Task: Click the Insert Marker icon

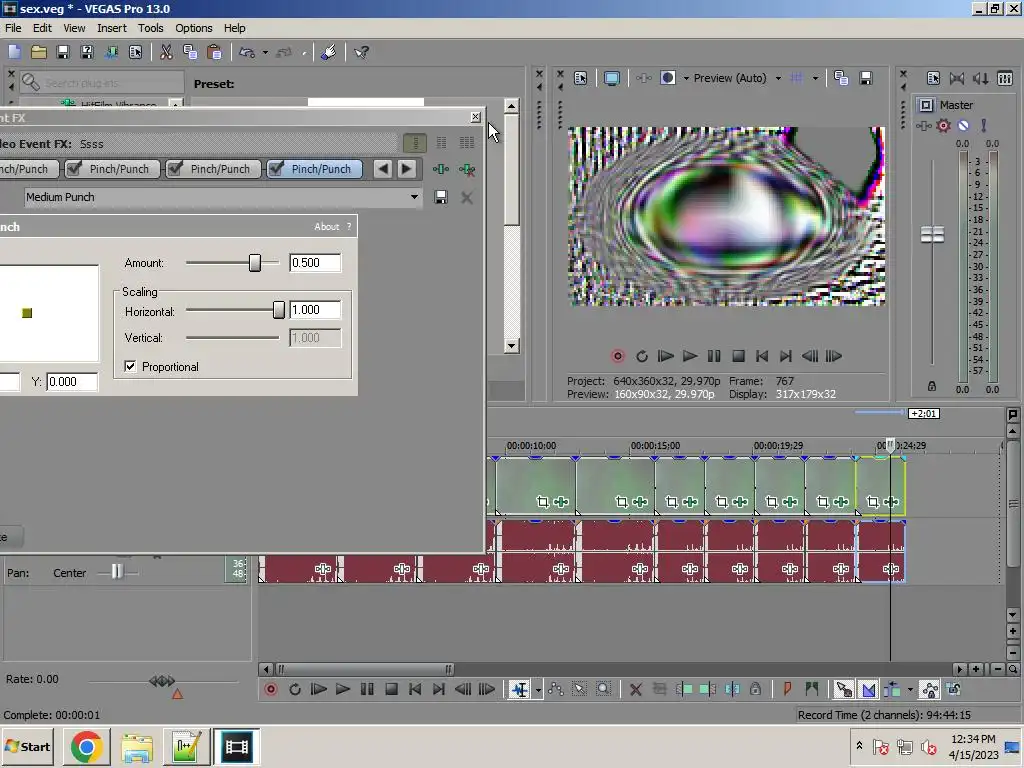Action: pos(788,689)
